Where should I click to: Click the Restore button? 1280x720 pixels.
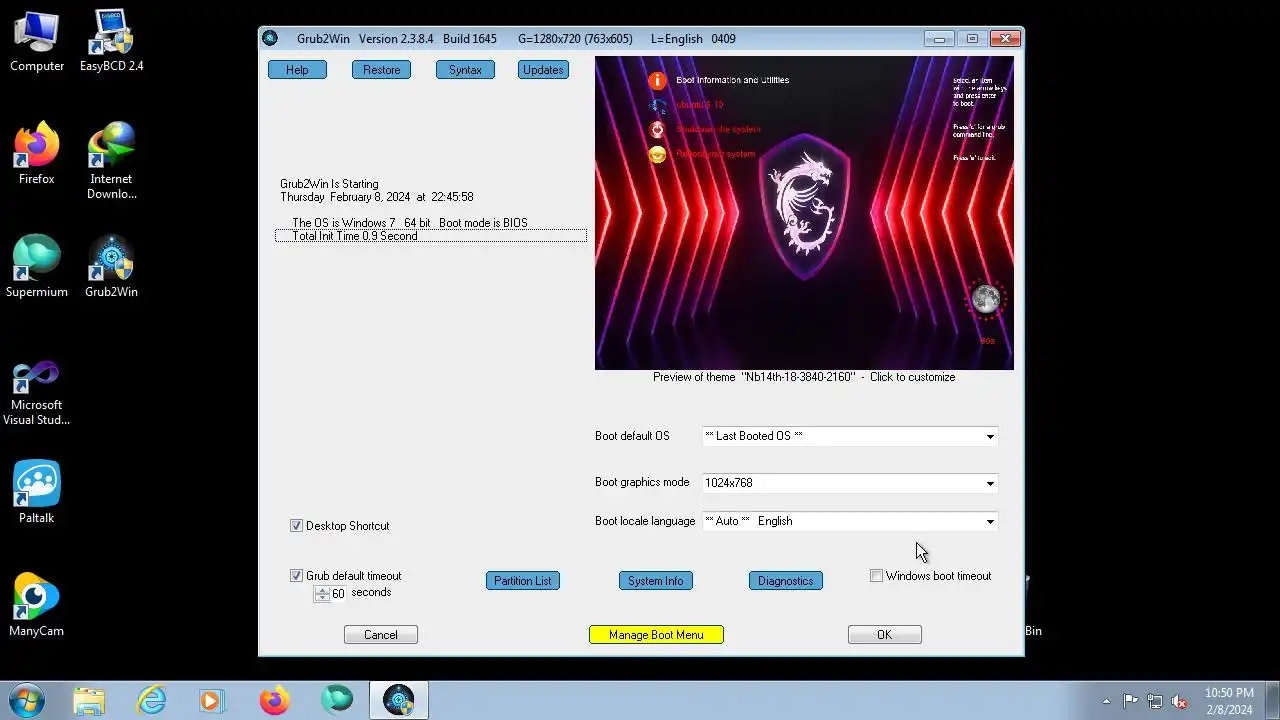tap(381, 70)
